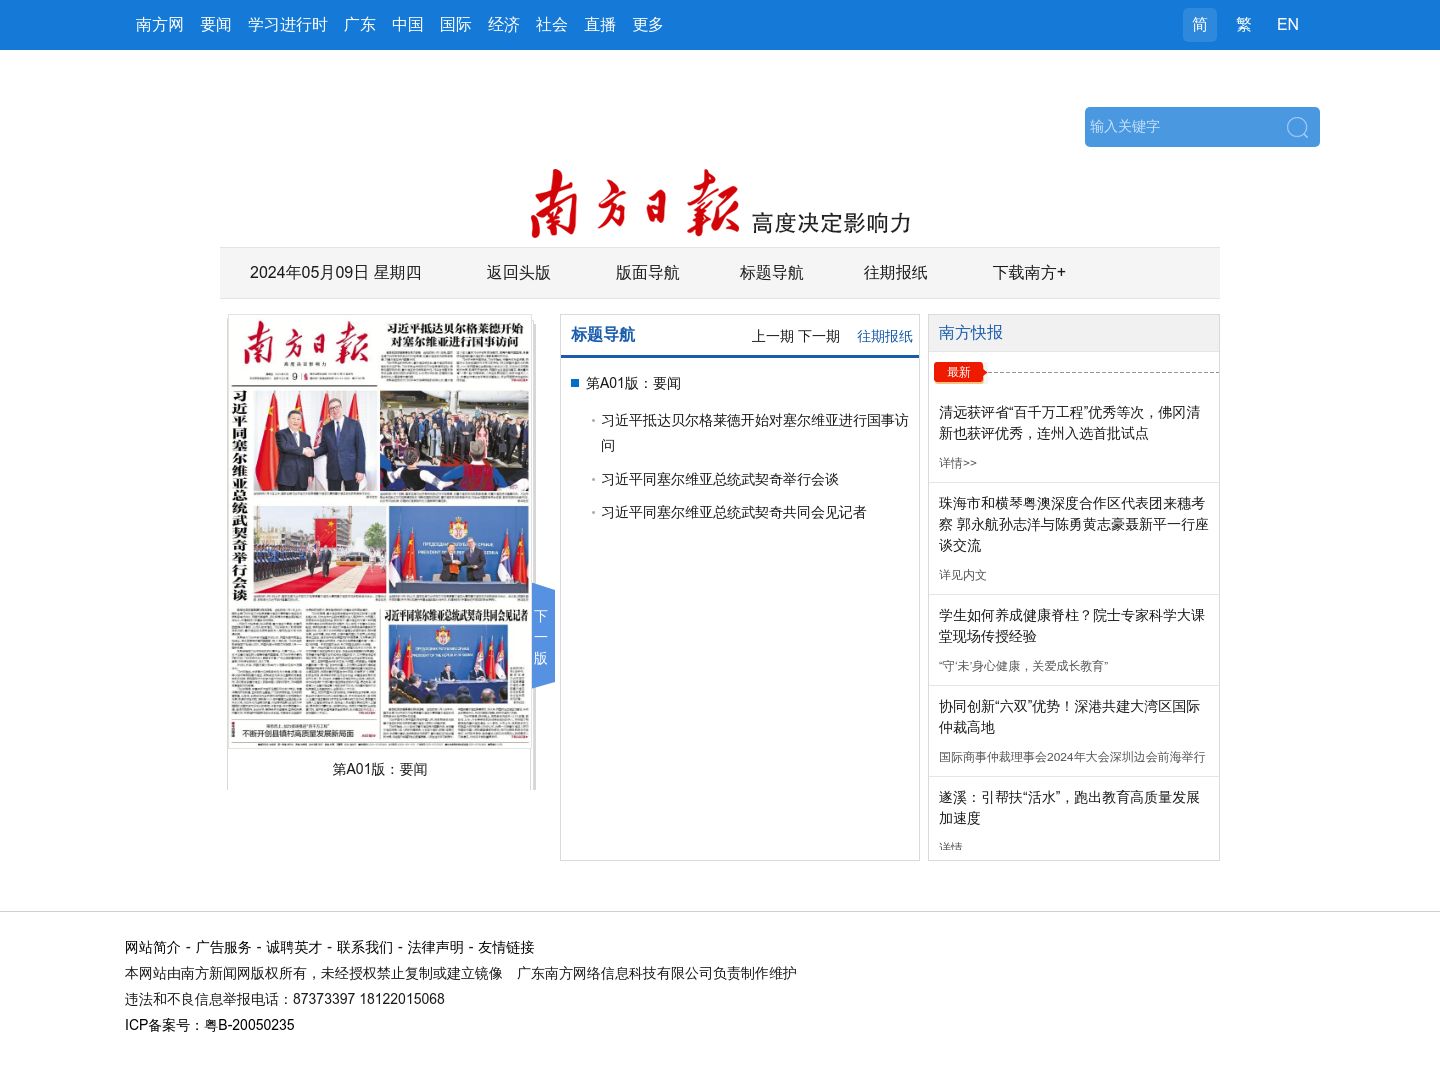Open 广东 in top navigation
1440x1080 pixels.
360,25
